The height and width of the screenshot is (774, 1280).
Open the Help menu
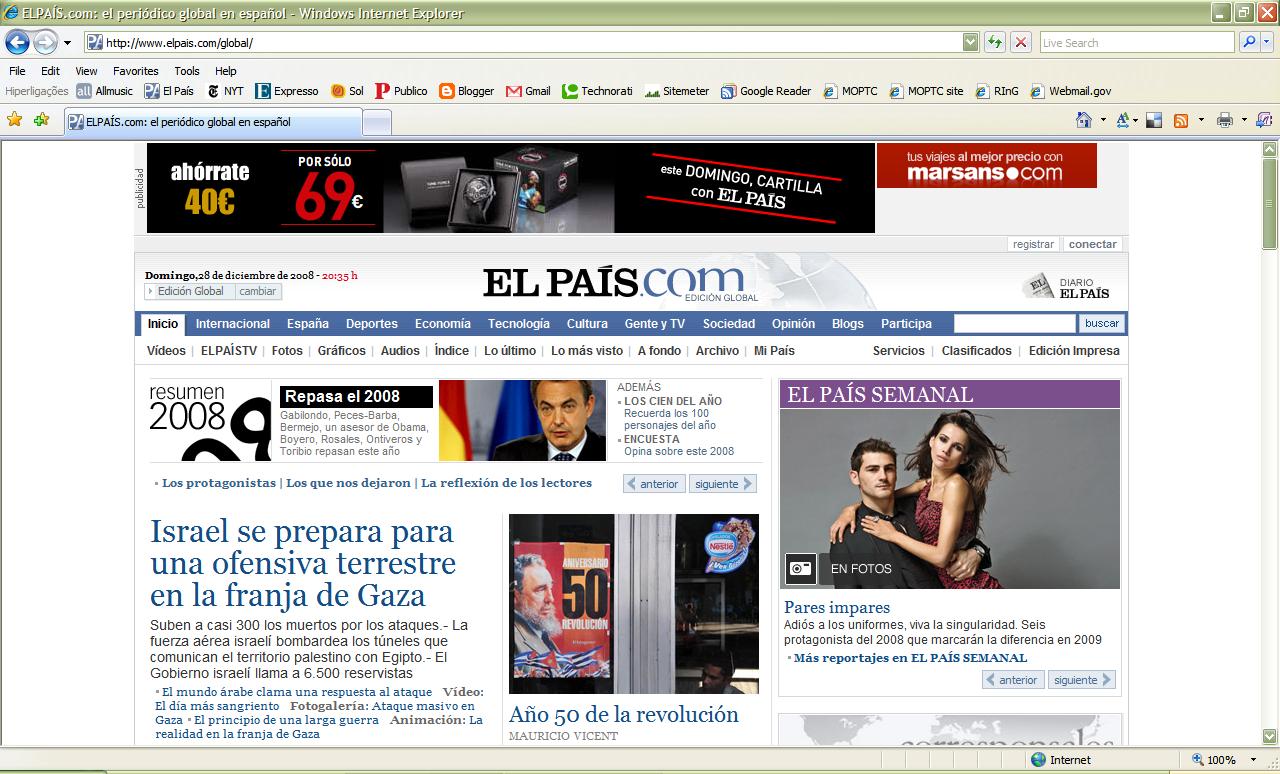point(226,71)
